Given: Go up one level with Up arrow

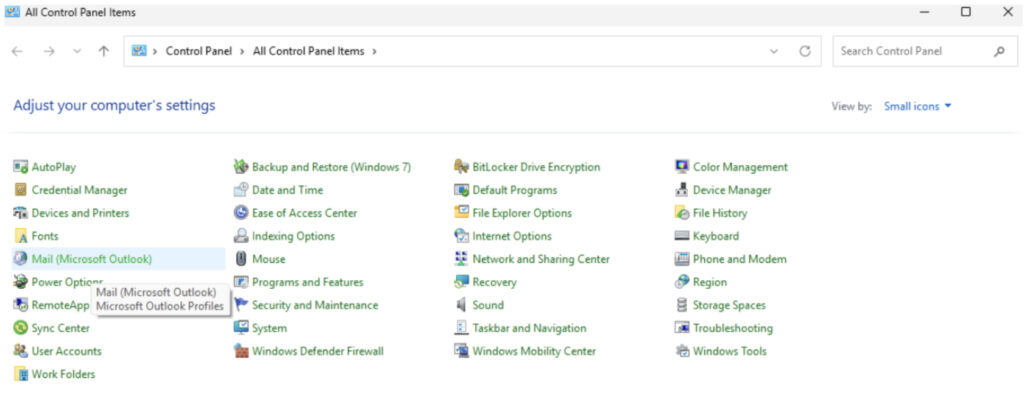Looking at the screenshot, I should [x=104, y=52].
